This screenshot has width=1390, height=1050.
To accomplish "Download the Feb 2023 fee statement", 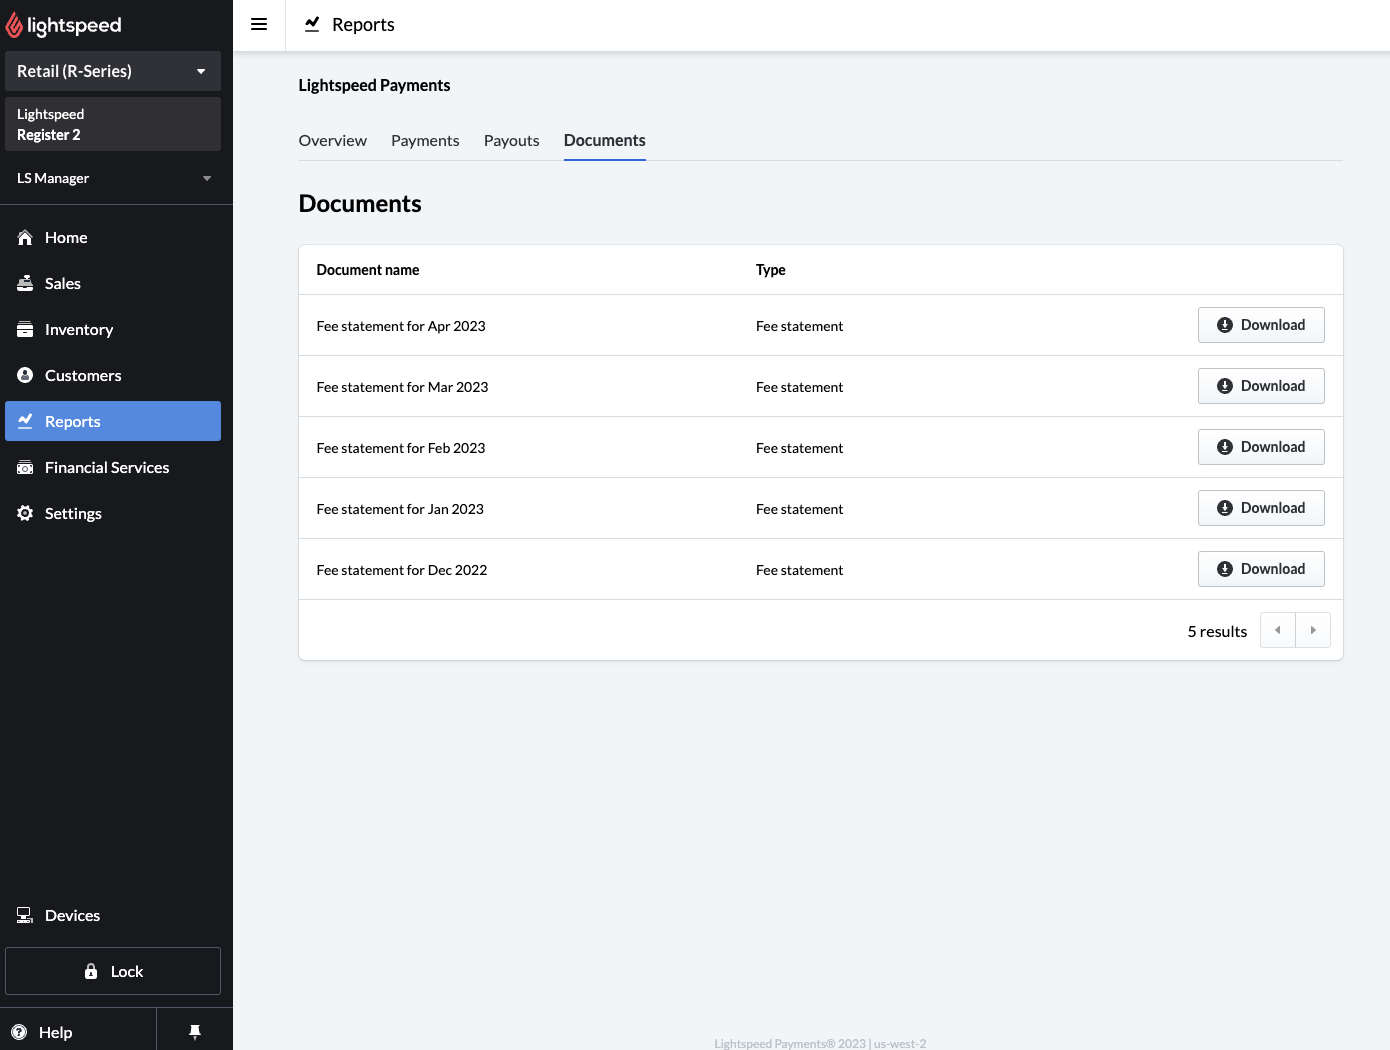I will coord(1261,447).
